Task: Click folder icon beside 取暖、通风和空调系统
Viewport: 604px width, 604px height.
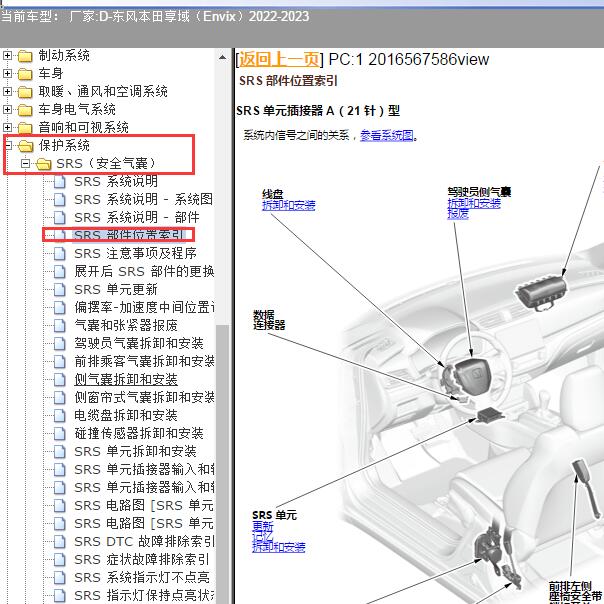Action: click(25, 92)
